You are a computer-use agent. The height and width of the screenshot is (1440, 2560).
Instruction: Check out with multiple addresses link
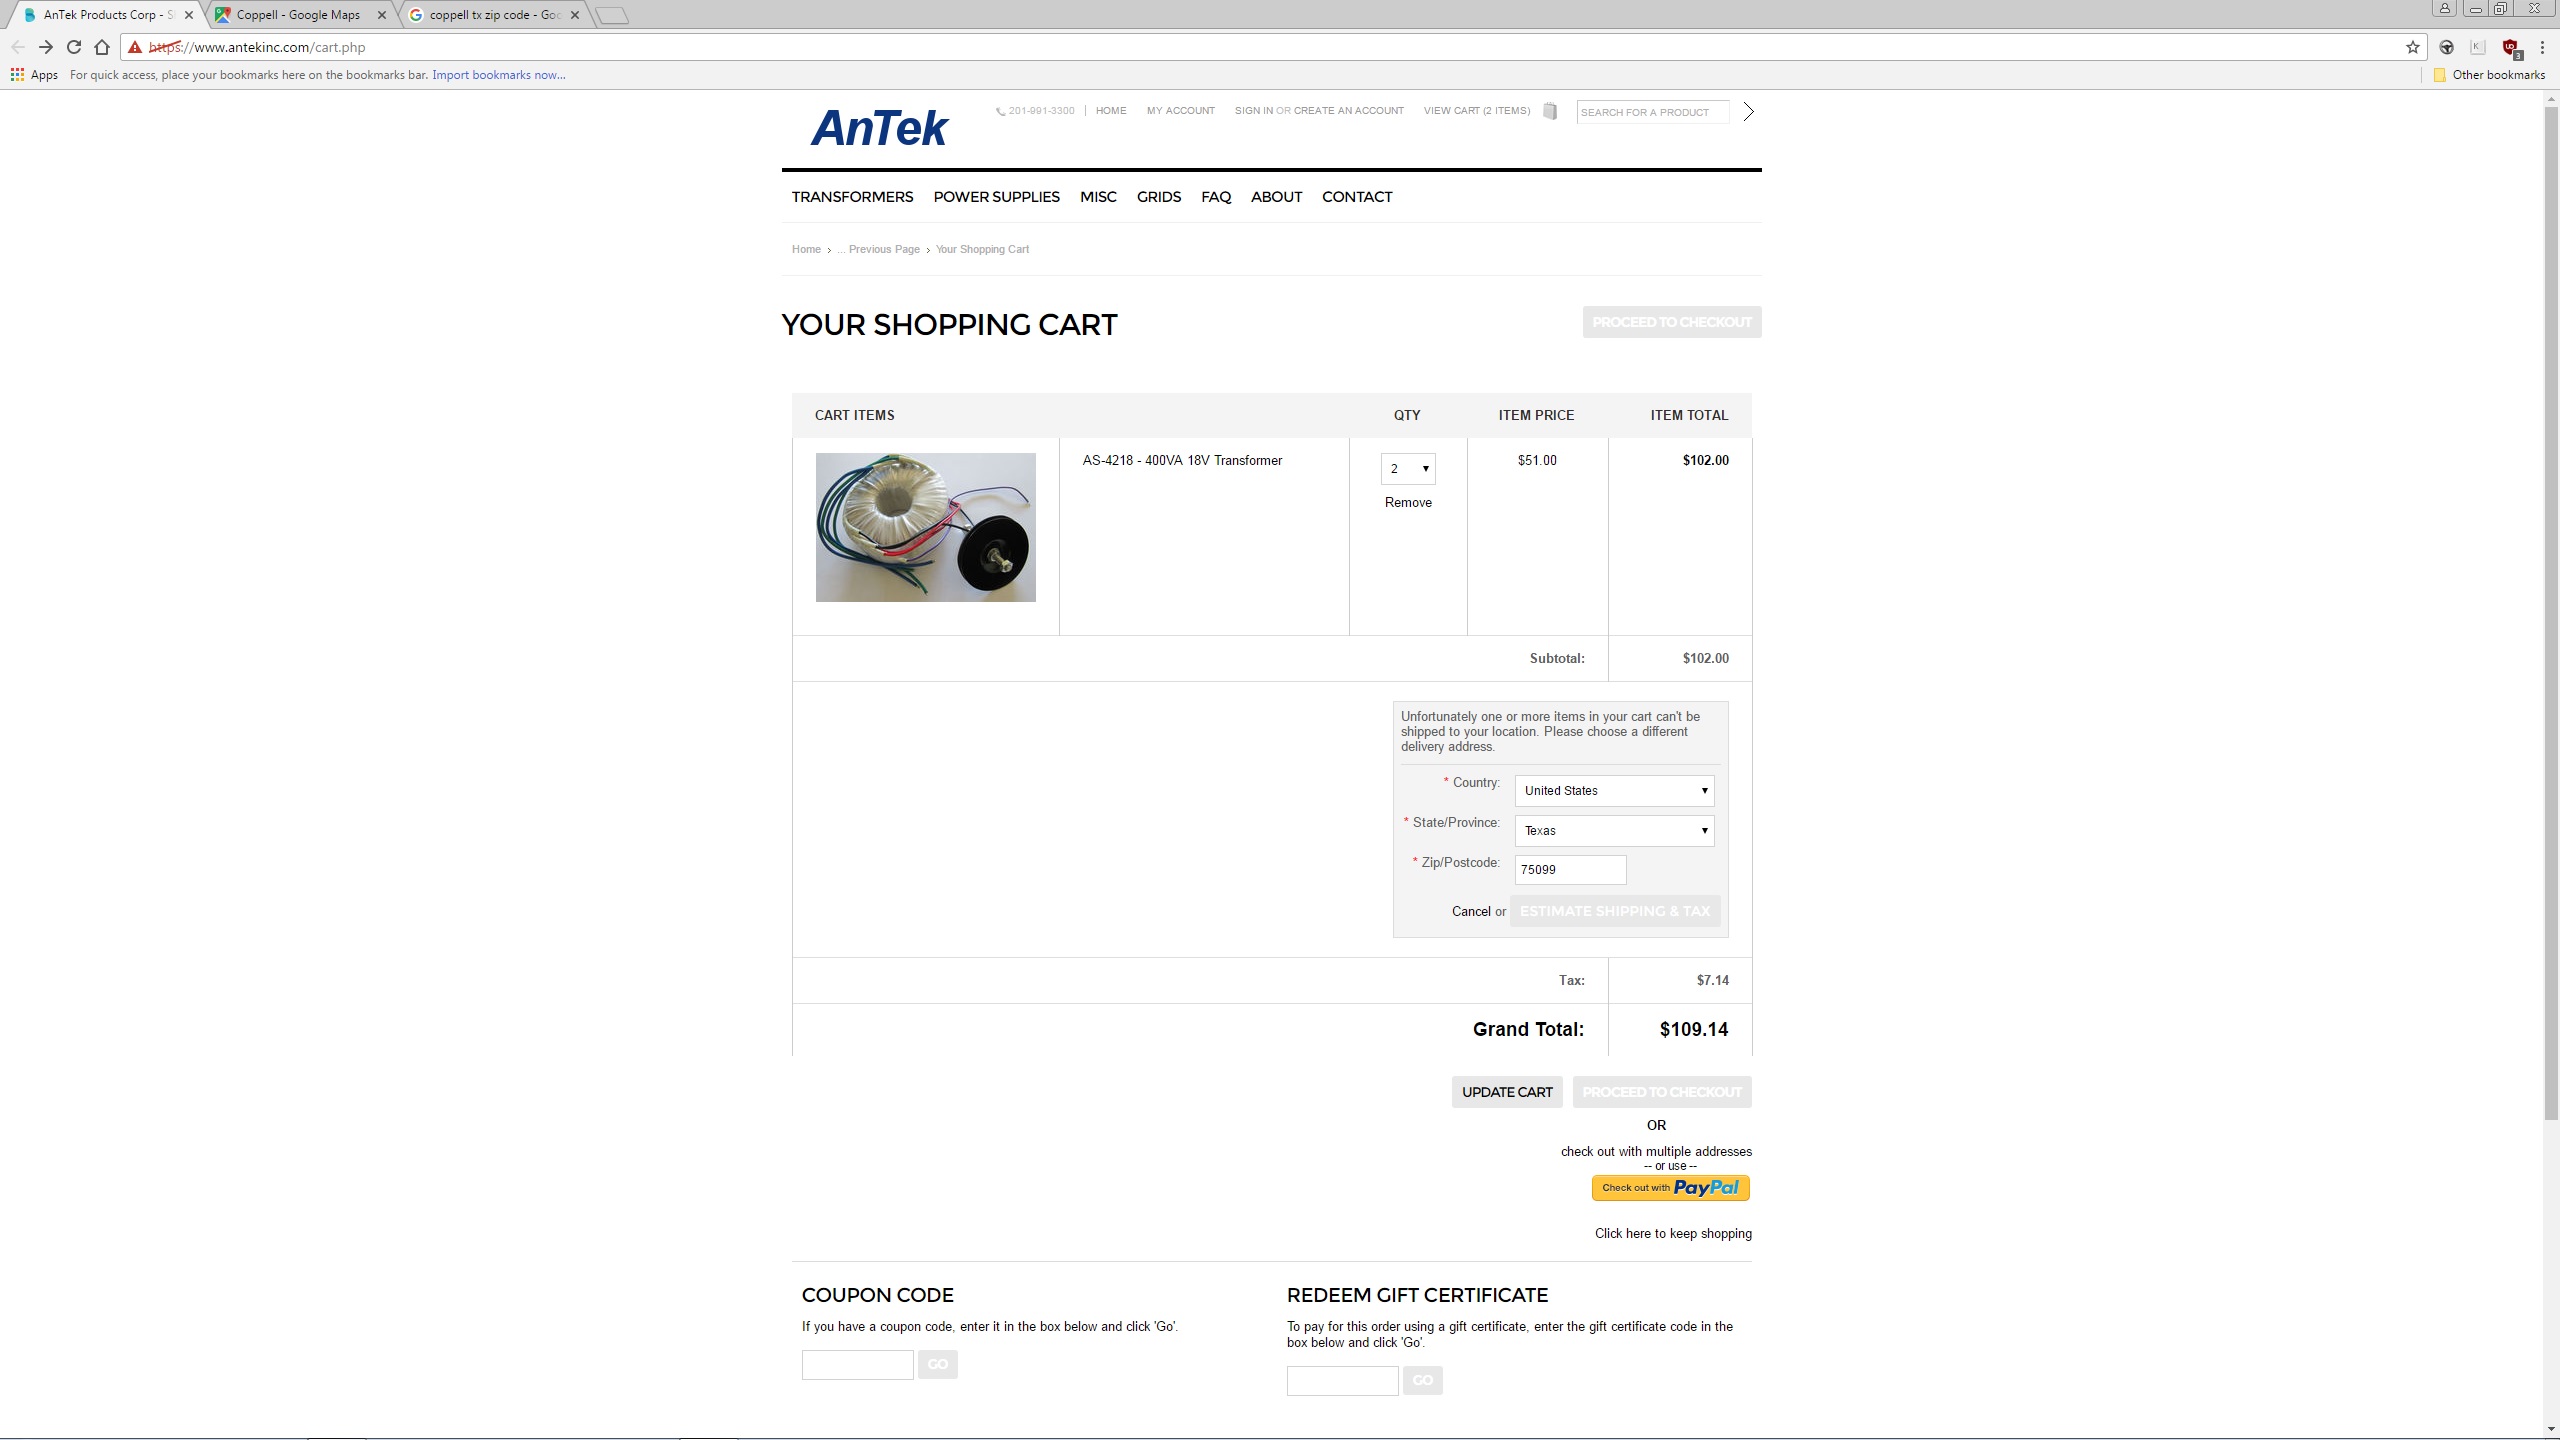pyautogui.click(x=1656, y=1151)
